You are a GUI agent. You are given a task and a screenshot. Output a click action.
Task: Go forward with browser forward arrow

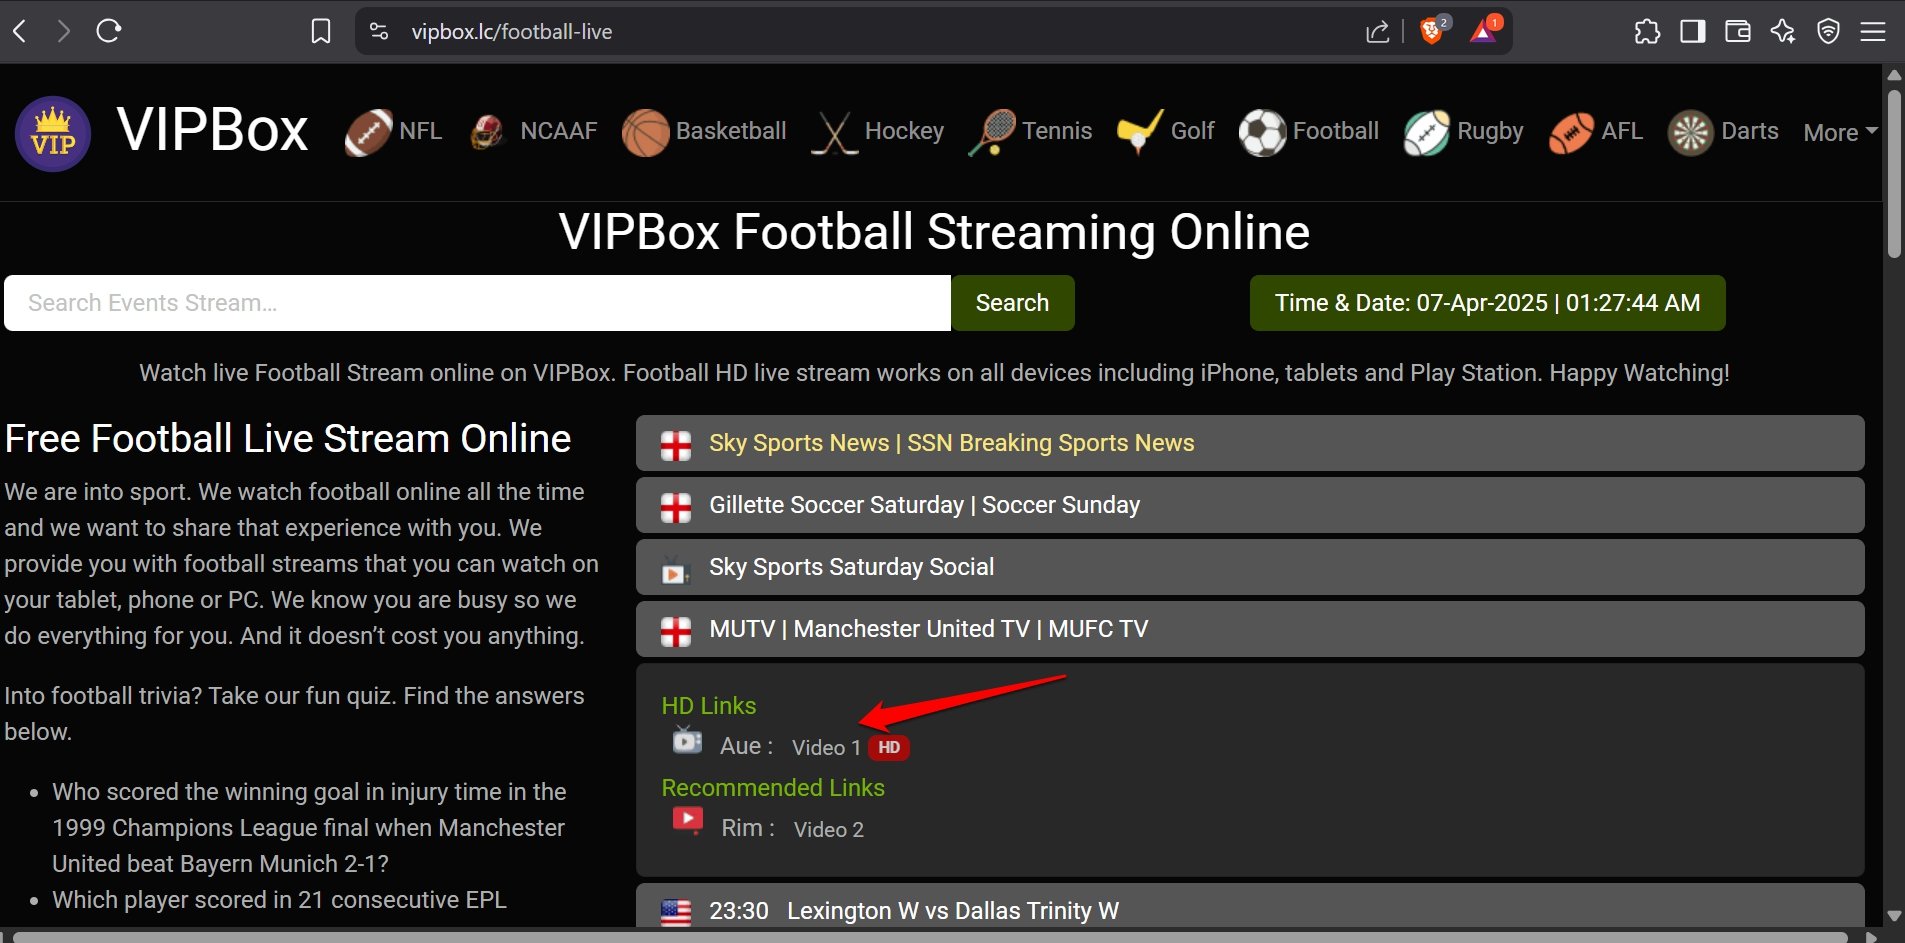[63, 31]
